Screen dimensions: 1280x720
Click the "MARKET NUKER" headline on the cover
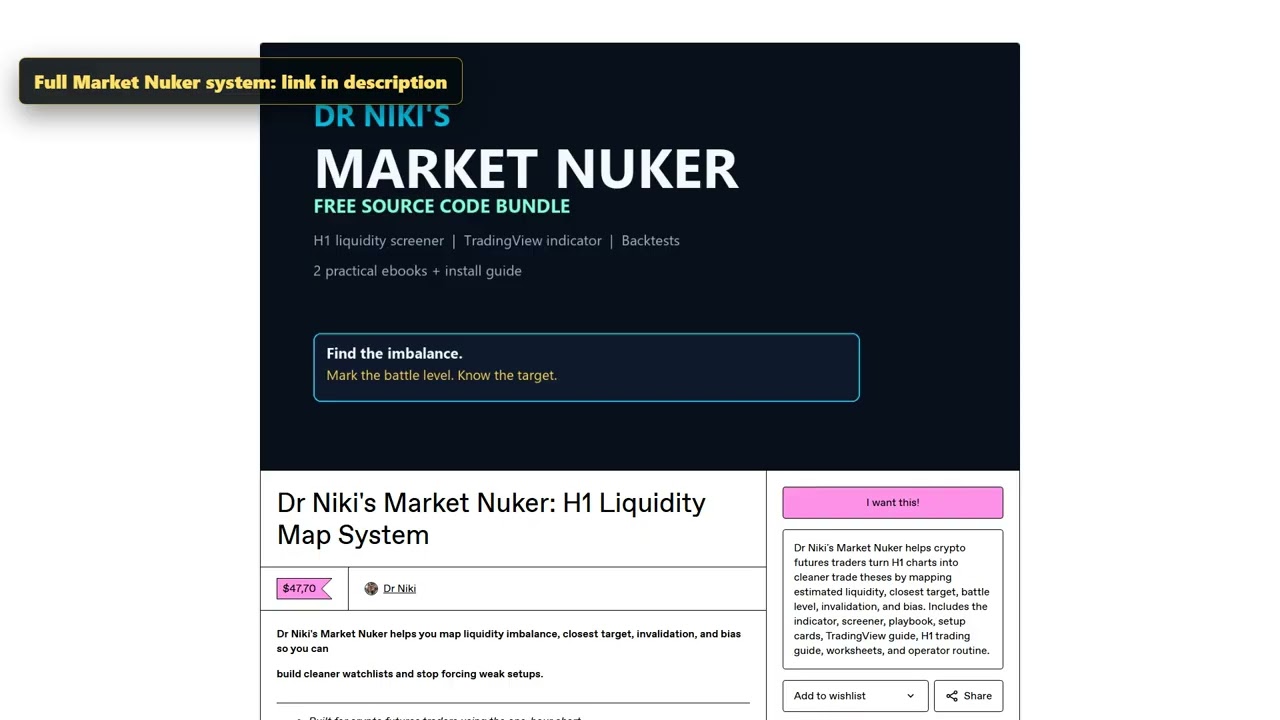[526, 169]
